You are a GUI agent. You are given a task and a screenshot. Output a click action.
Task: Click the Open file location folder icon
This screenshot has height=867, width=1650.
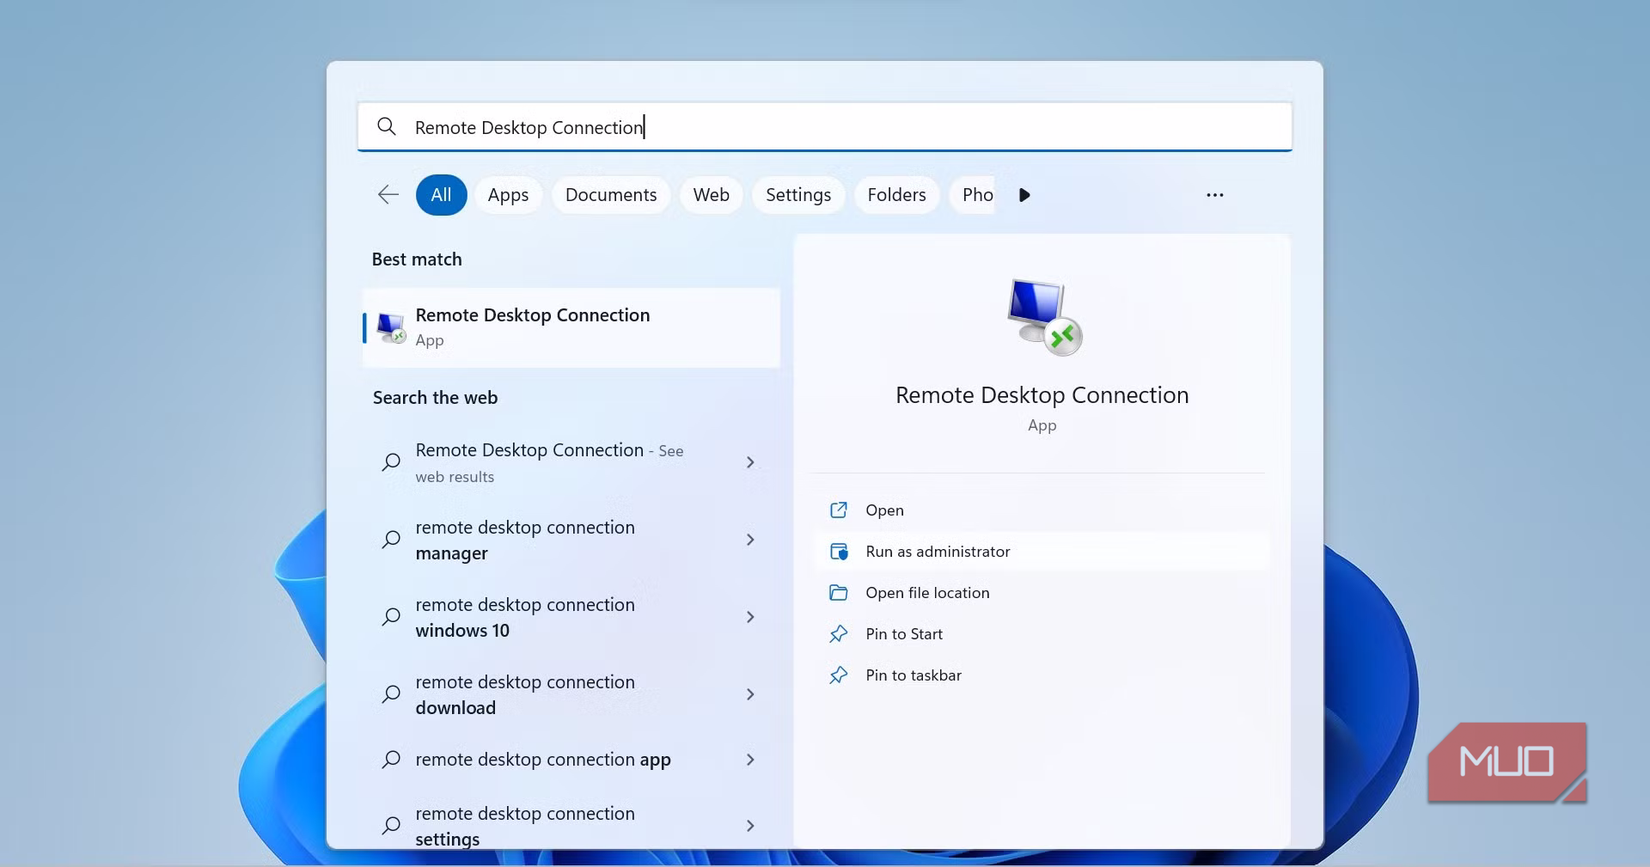tap(838, 592)
